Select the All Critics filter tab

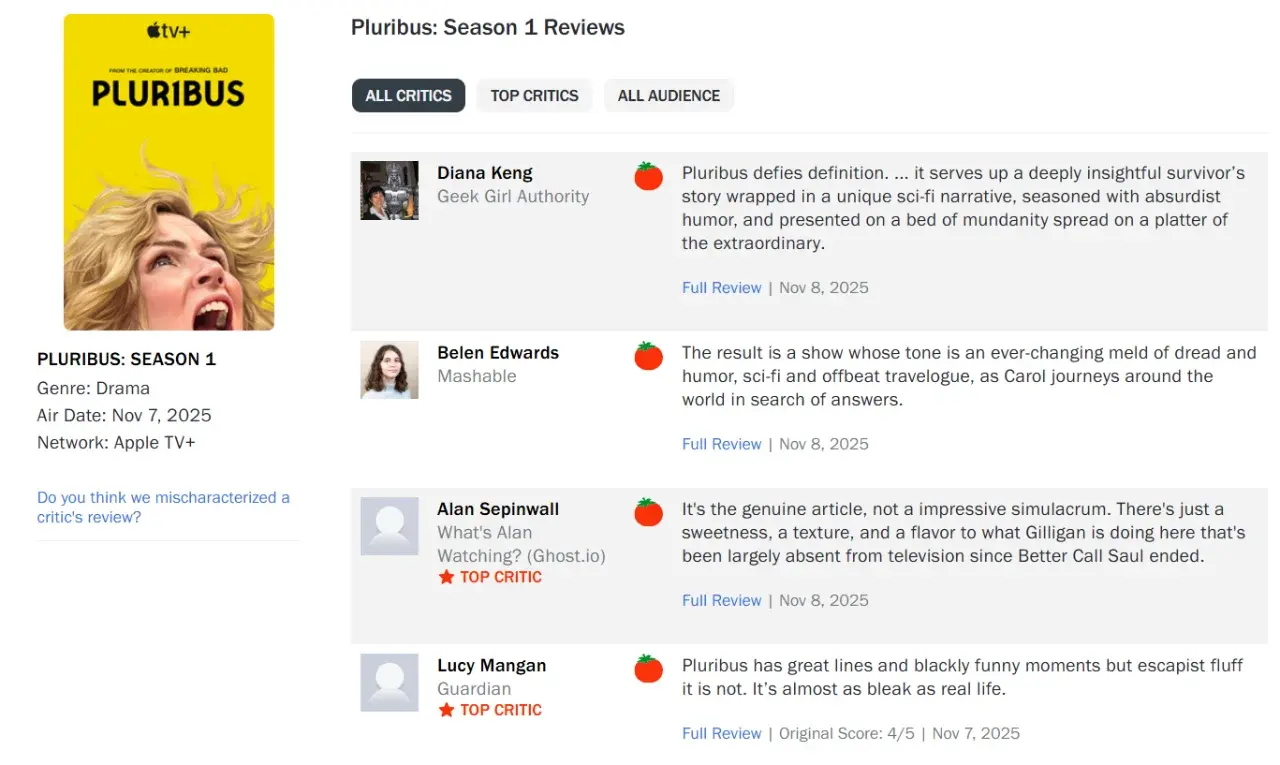click(x=408, y=96)
